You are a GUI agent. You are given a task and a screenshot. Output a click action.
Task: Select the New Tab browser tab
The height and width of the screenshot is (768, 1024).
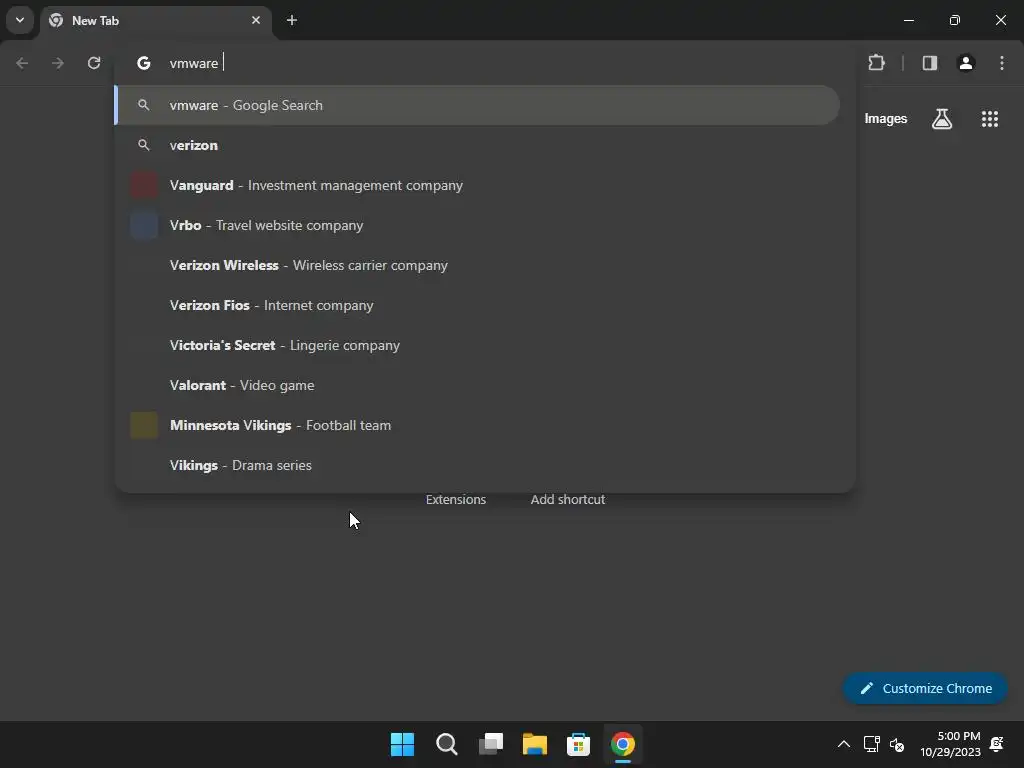pos(157,21)
